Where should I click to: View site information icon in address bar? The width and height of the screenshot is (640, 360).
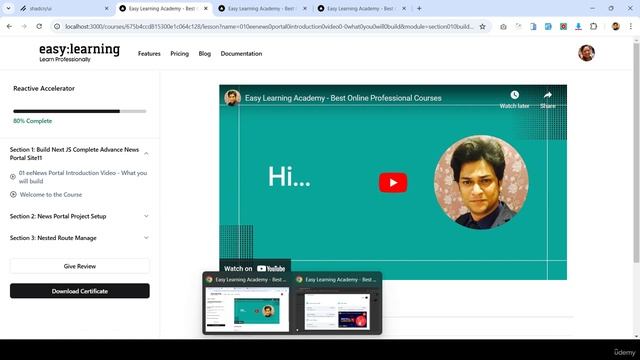coord(57,27)
